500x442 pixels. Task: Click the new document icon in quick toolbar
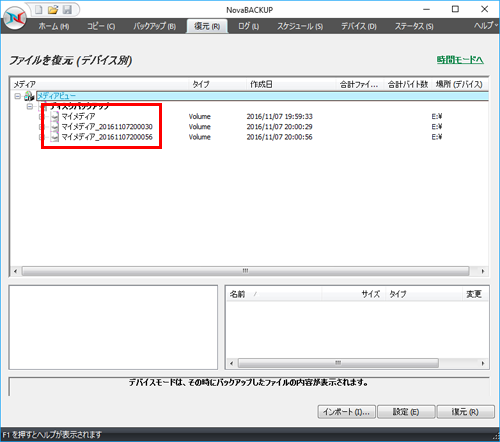(39, 10)
